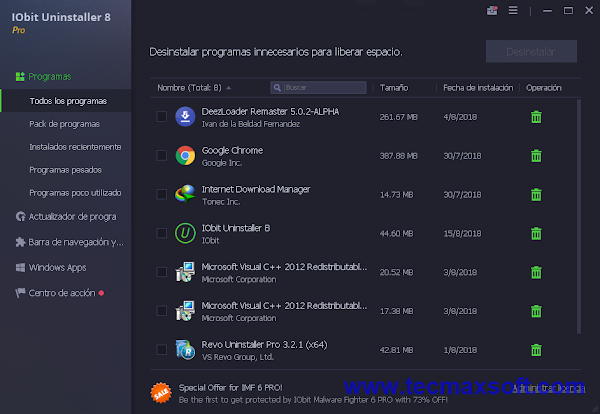
Task: Click the Google Chrome logo icon
Action: click(x=185, y=155)
